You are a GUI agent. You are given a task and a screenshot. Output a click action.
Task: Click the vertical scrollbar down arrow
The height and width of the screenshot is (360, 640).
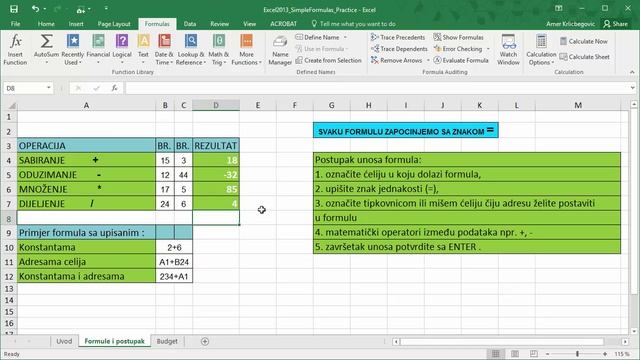(634, 331)
